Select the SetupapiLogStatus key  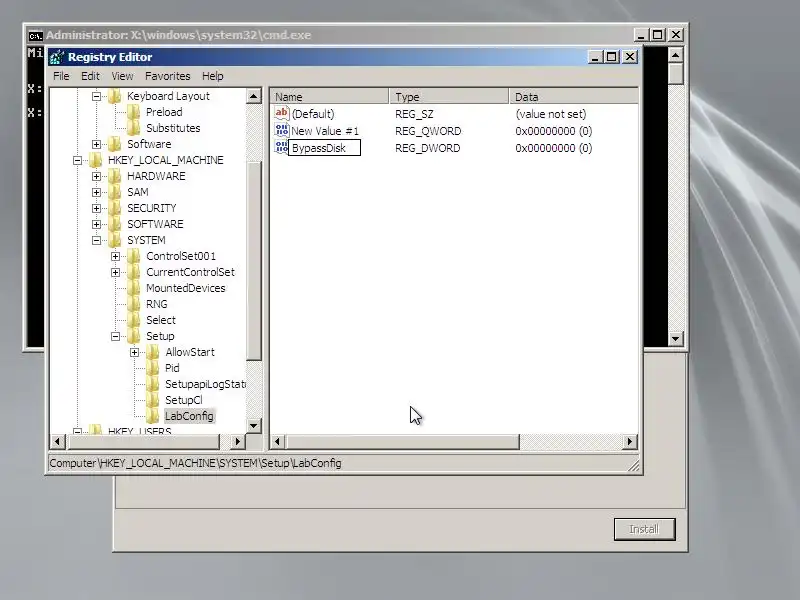pos(205,384)
